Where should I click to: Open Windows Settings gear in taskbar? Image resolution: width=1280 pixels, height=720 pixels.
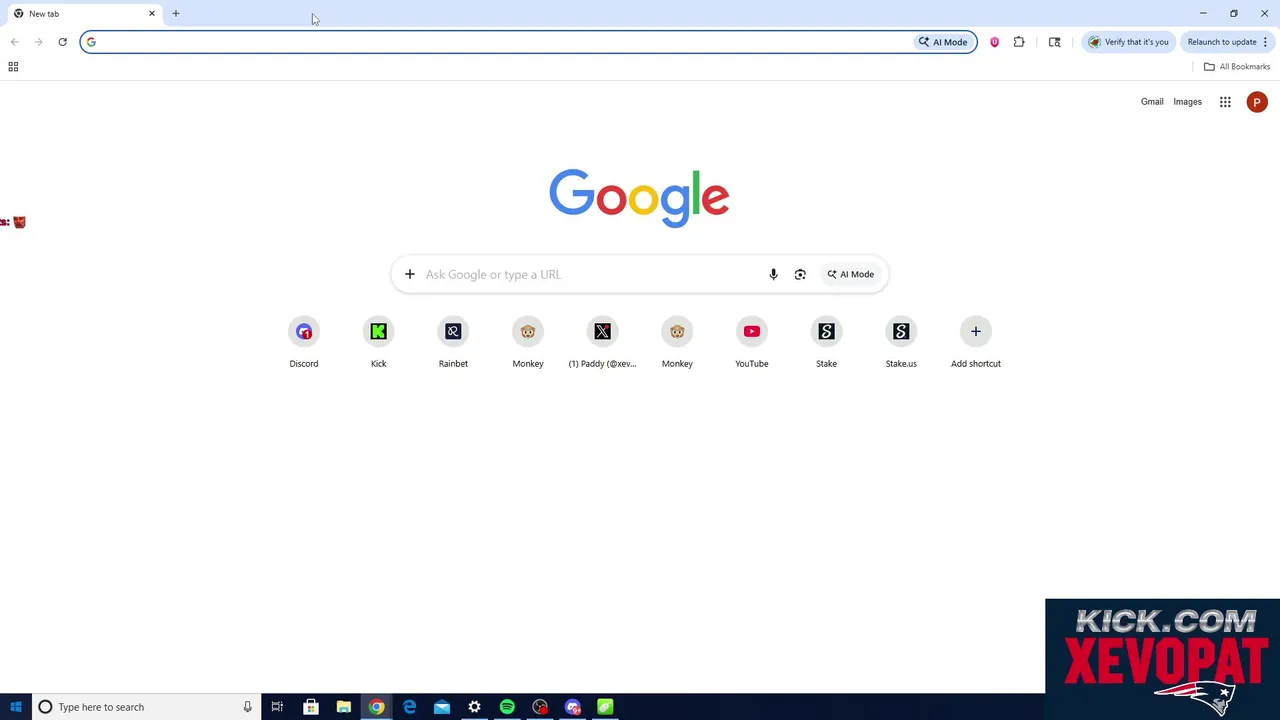click(x=474, y=707)
